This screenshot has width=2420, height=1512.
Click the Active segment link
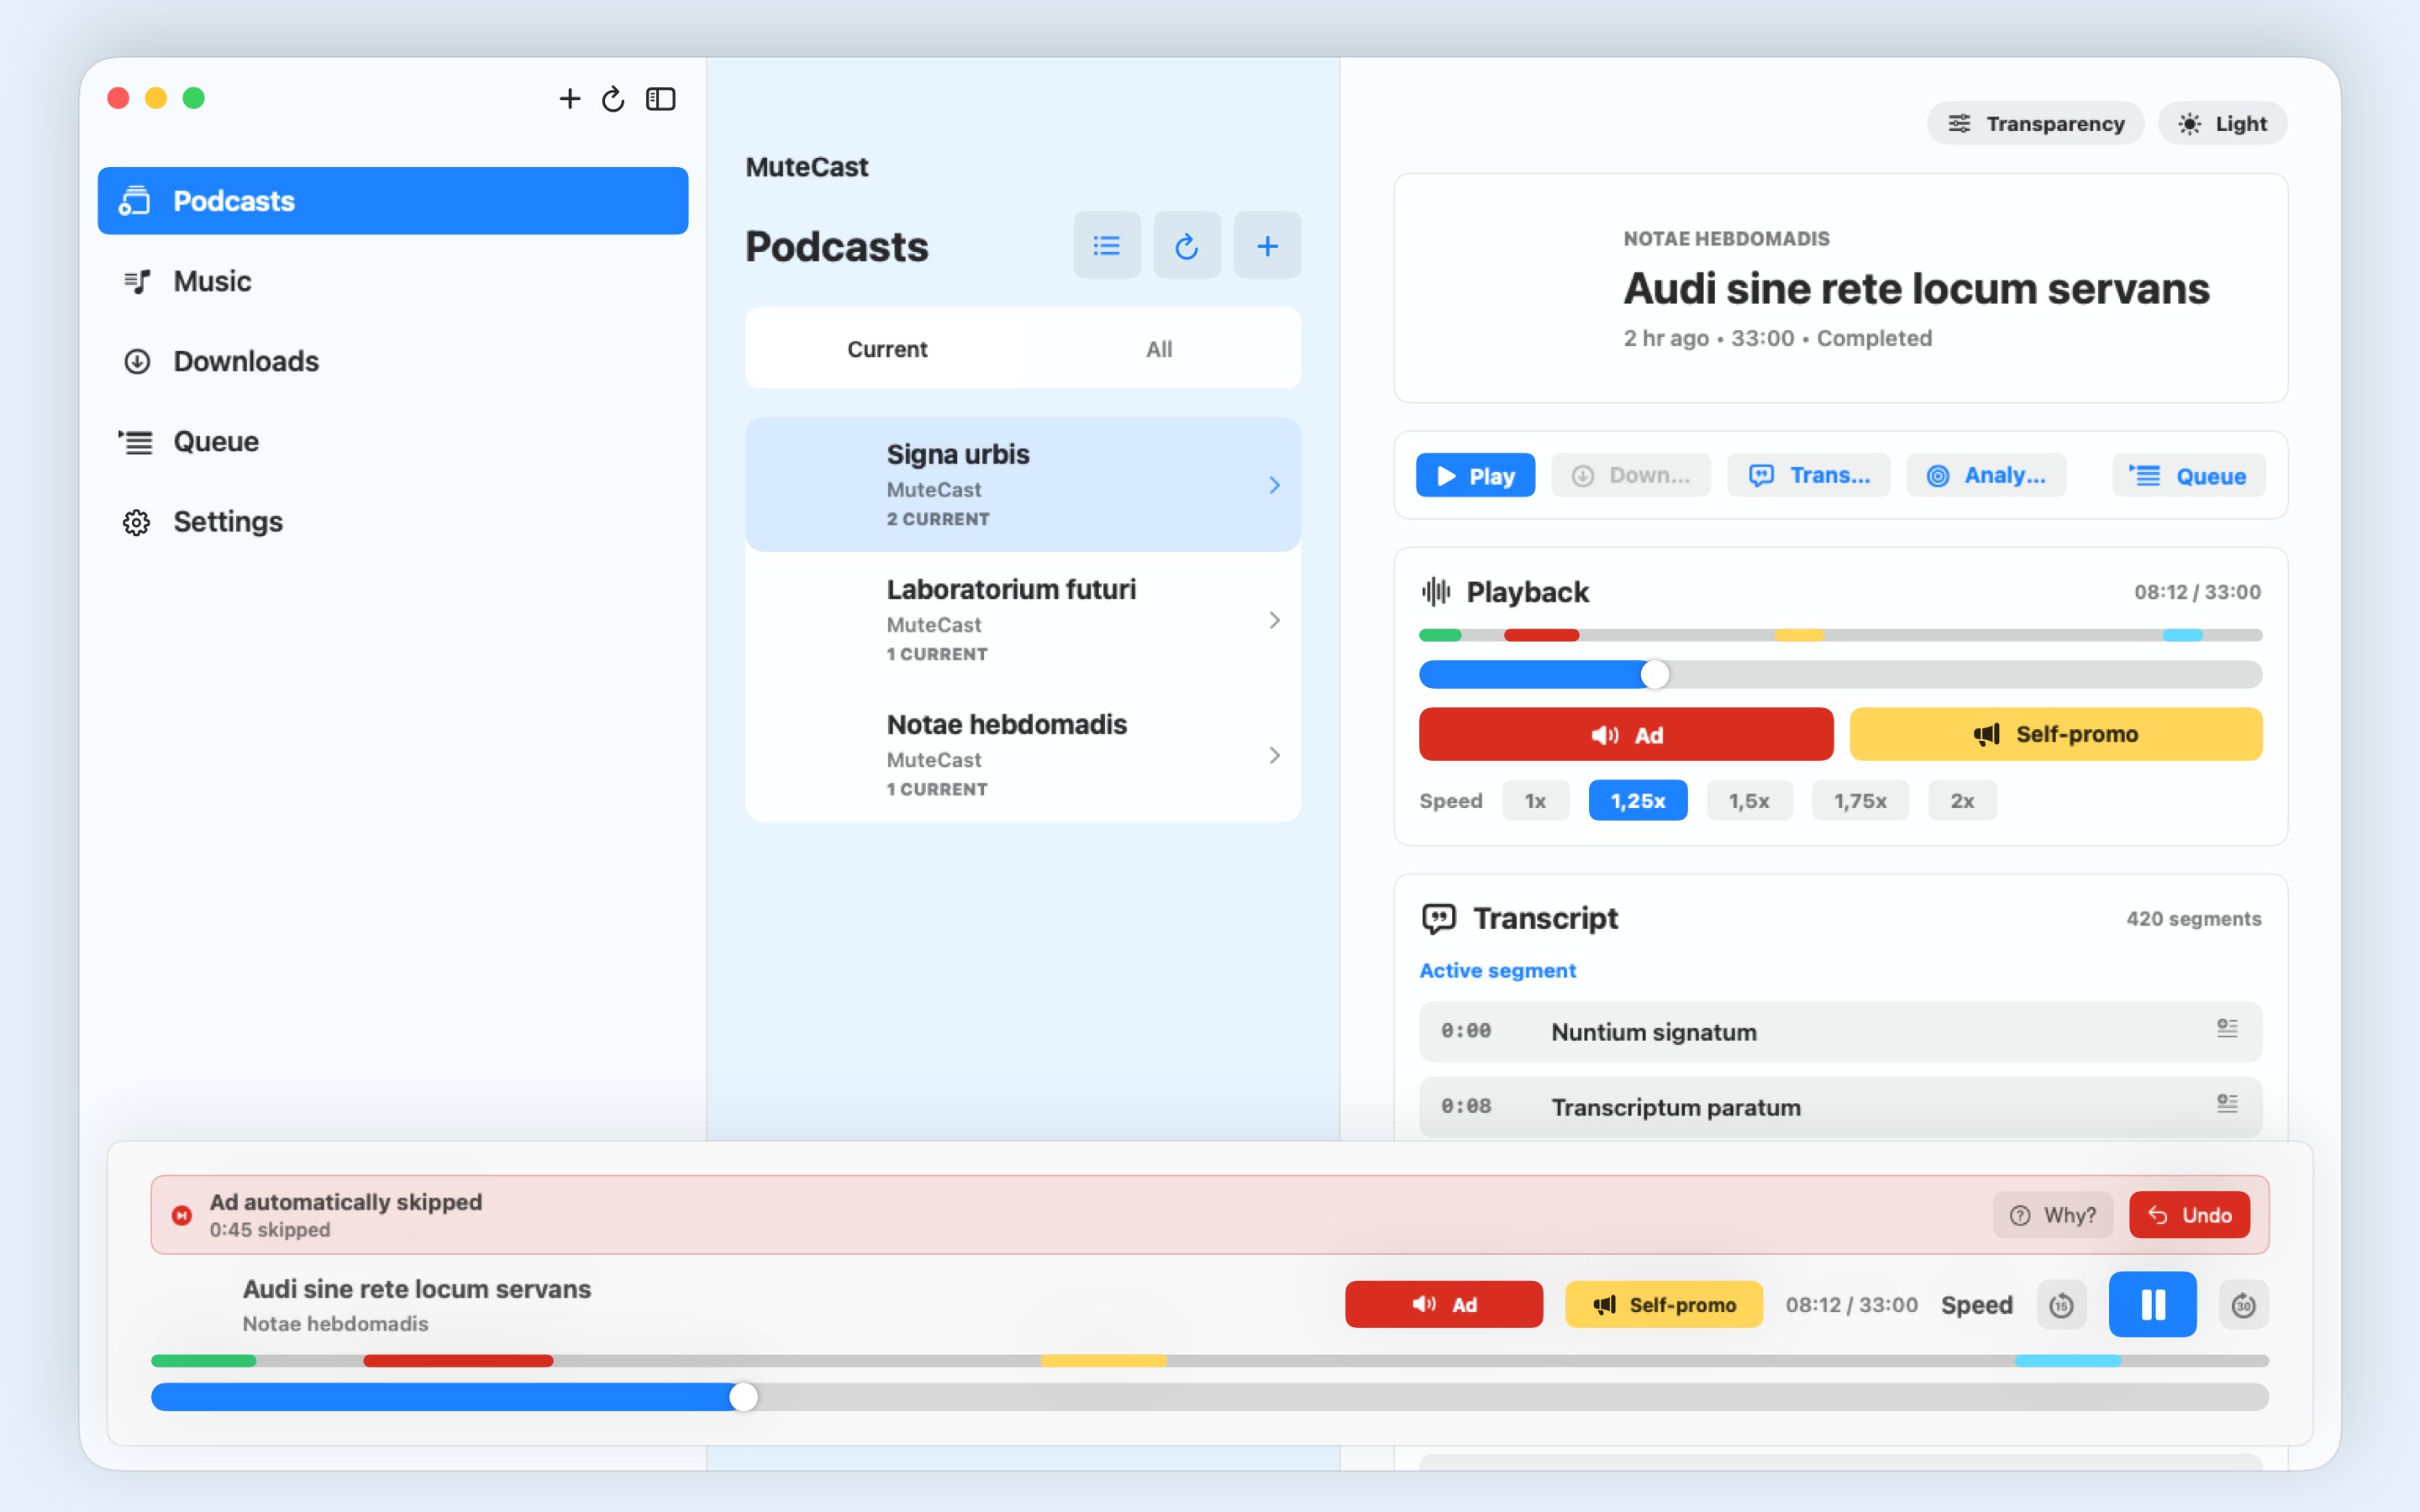[x=1497, y=970]
